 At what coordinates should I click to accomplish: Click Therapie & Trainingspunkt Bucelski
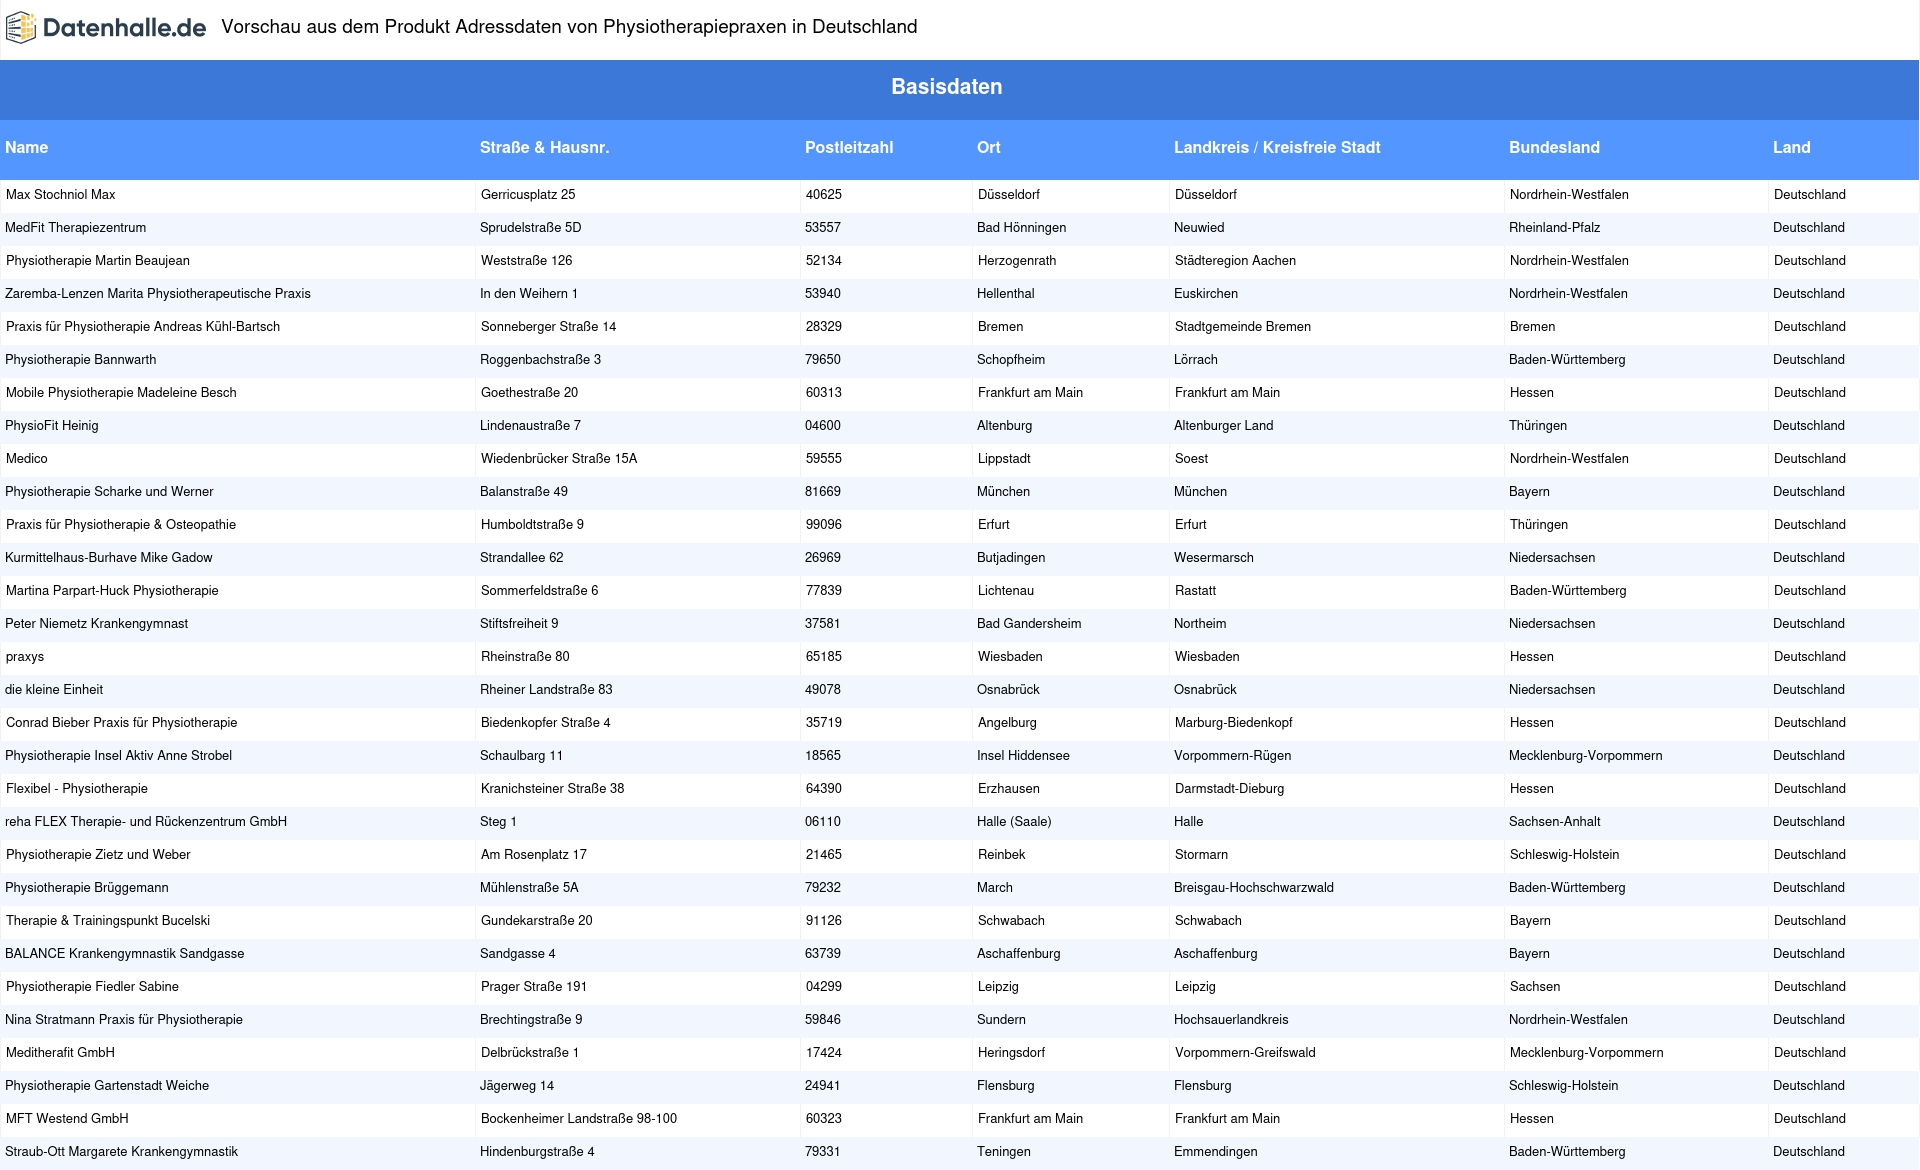coord(108,921)
